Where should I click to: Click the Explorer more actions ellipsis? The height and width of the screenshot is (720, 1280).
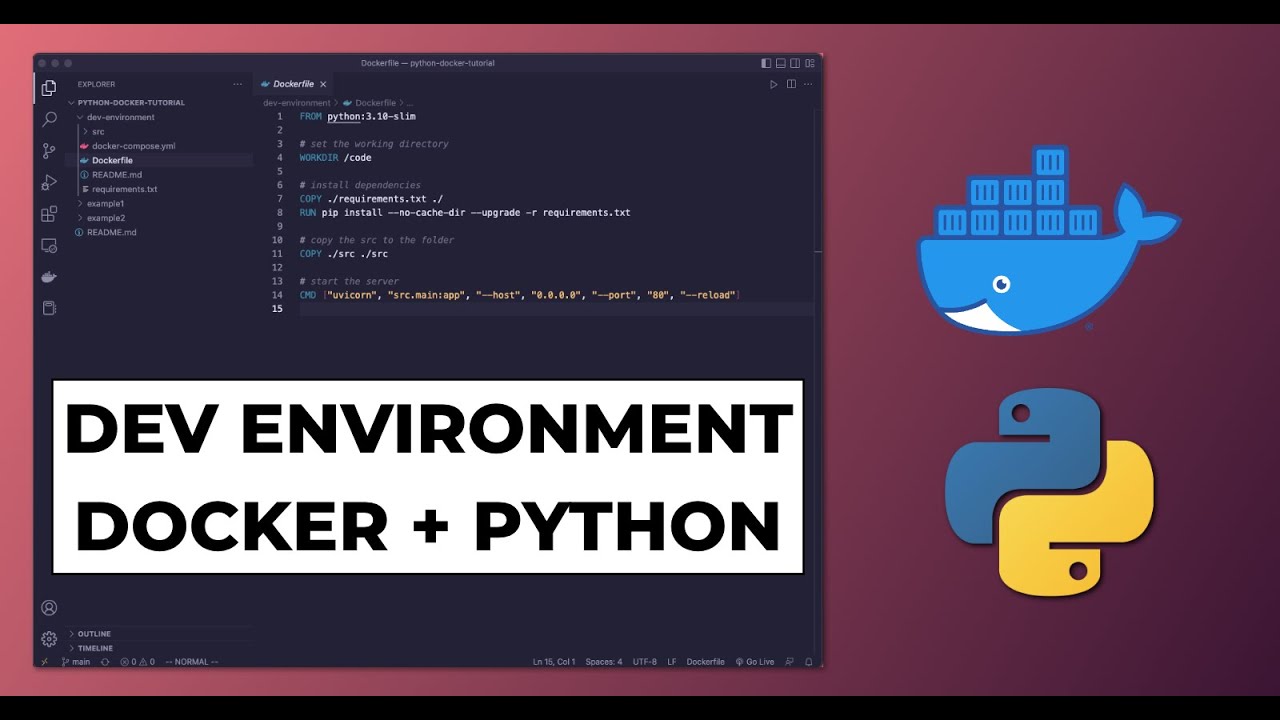point(237,84)
